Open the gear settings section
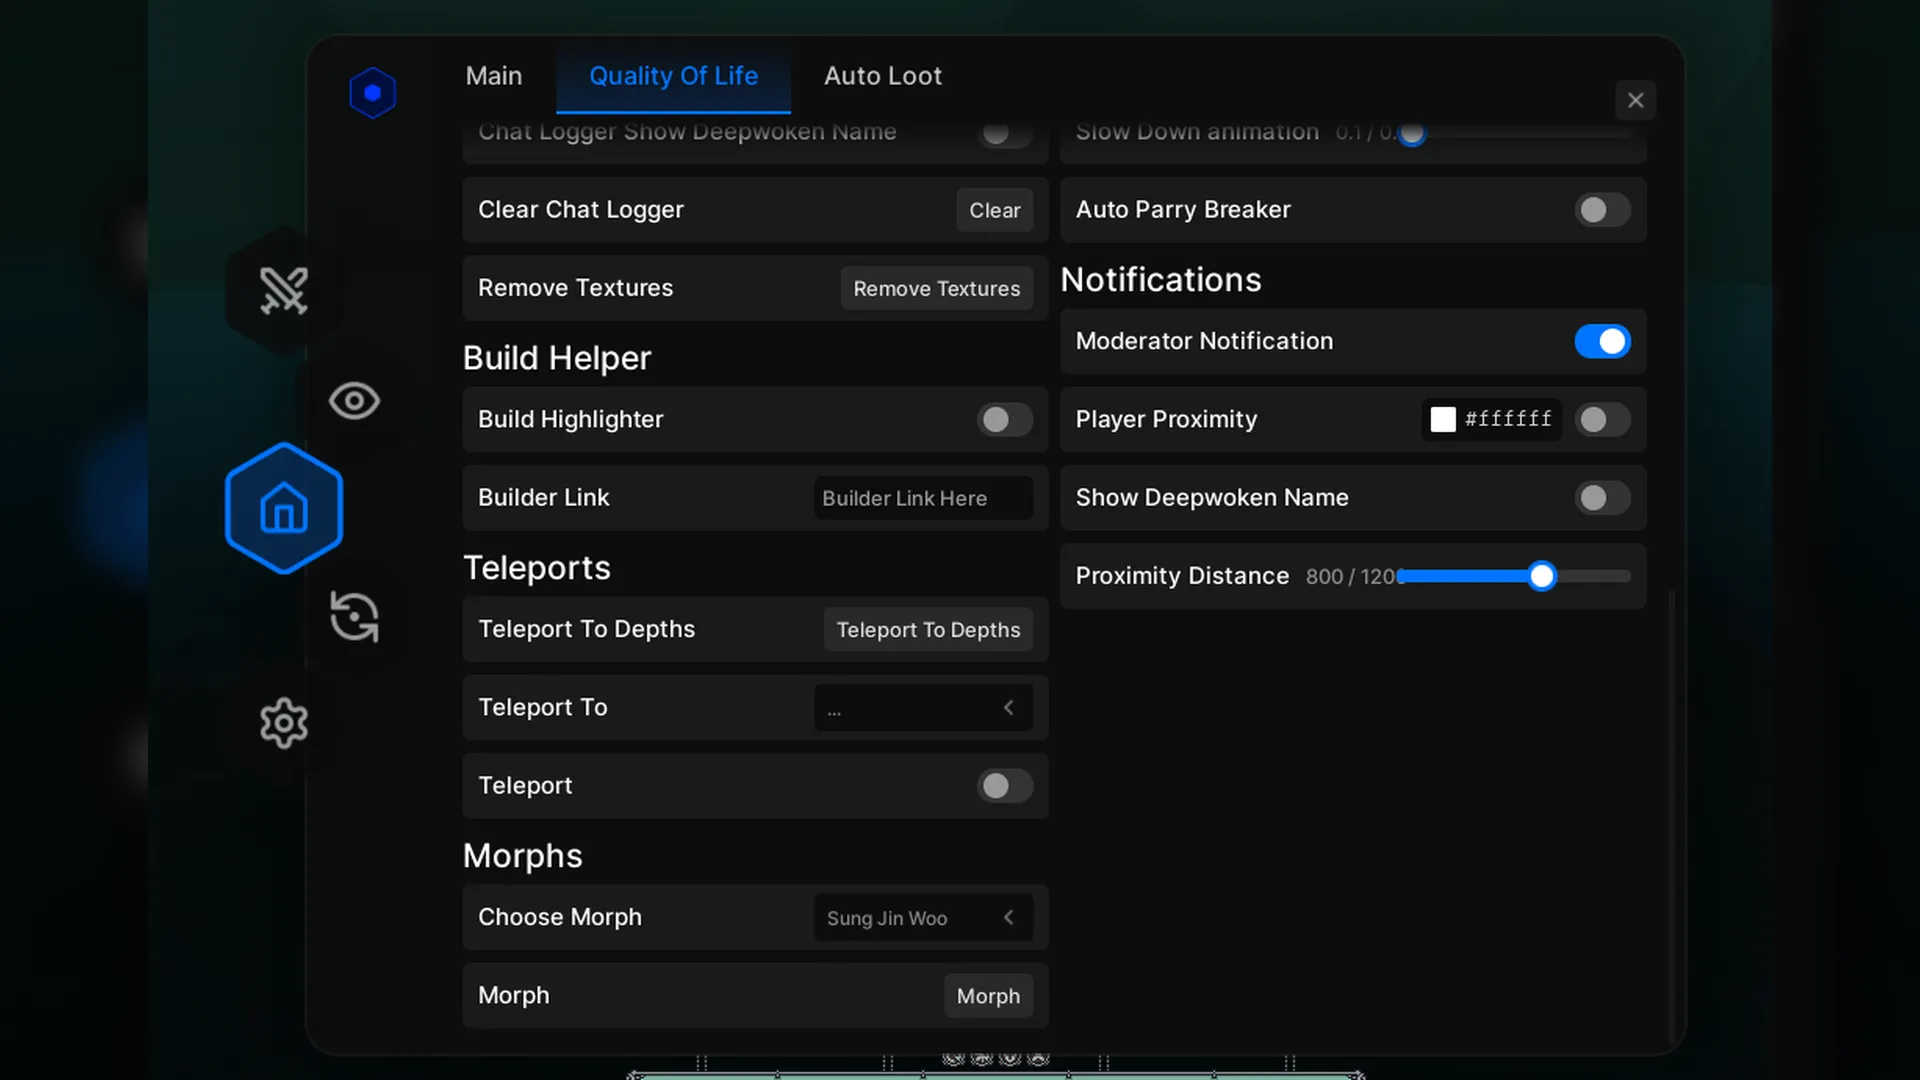Screen dimensions: 1920x1080 click(284, 723)
